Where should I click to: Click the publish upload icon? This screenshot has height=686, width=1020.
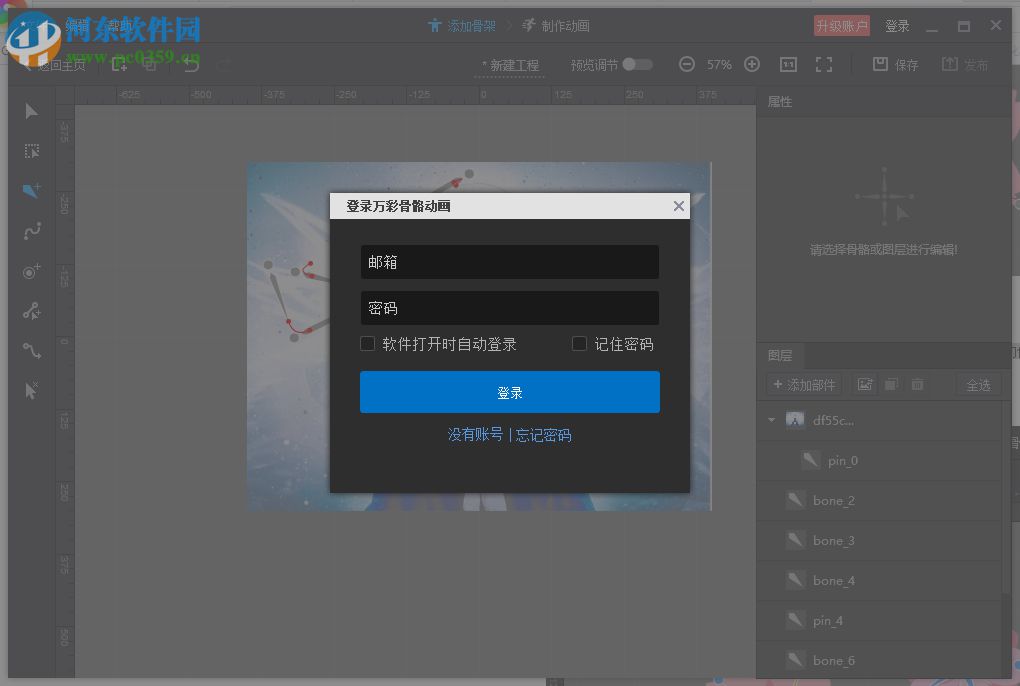(x=949, y=64)
